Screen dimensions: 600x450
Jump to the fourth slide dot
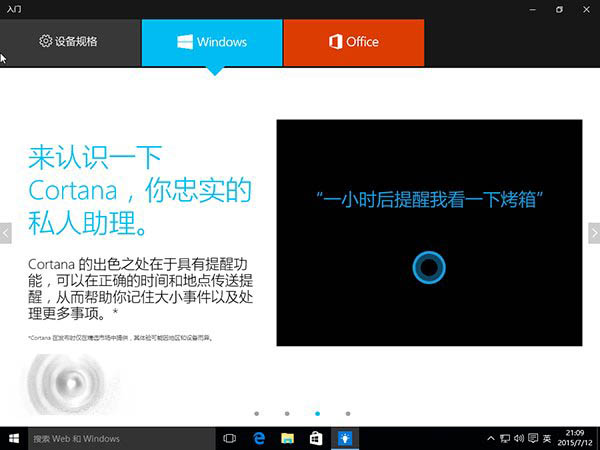(348, 414)
